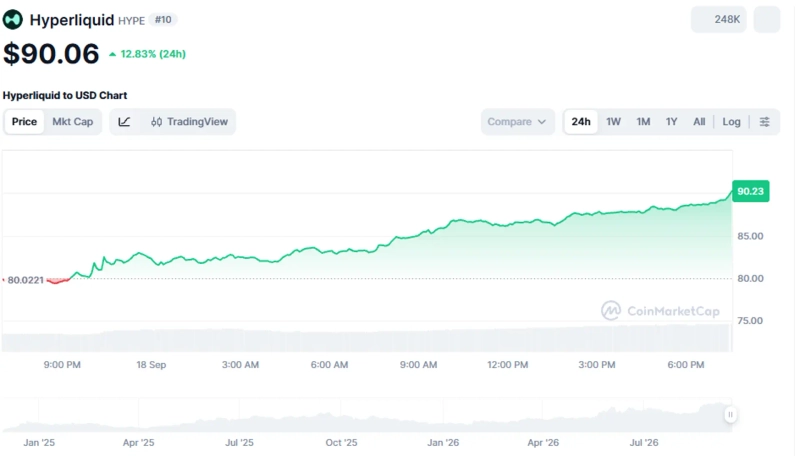Click the 12.83% (24h) change indicator
This screenshot has height=456, width=800.
(x=147, y=54)
